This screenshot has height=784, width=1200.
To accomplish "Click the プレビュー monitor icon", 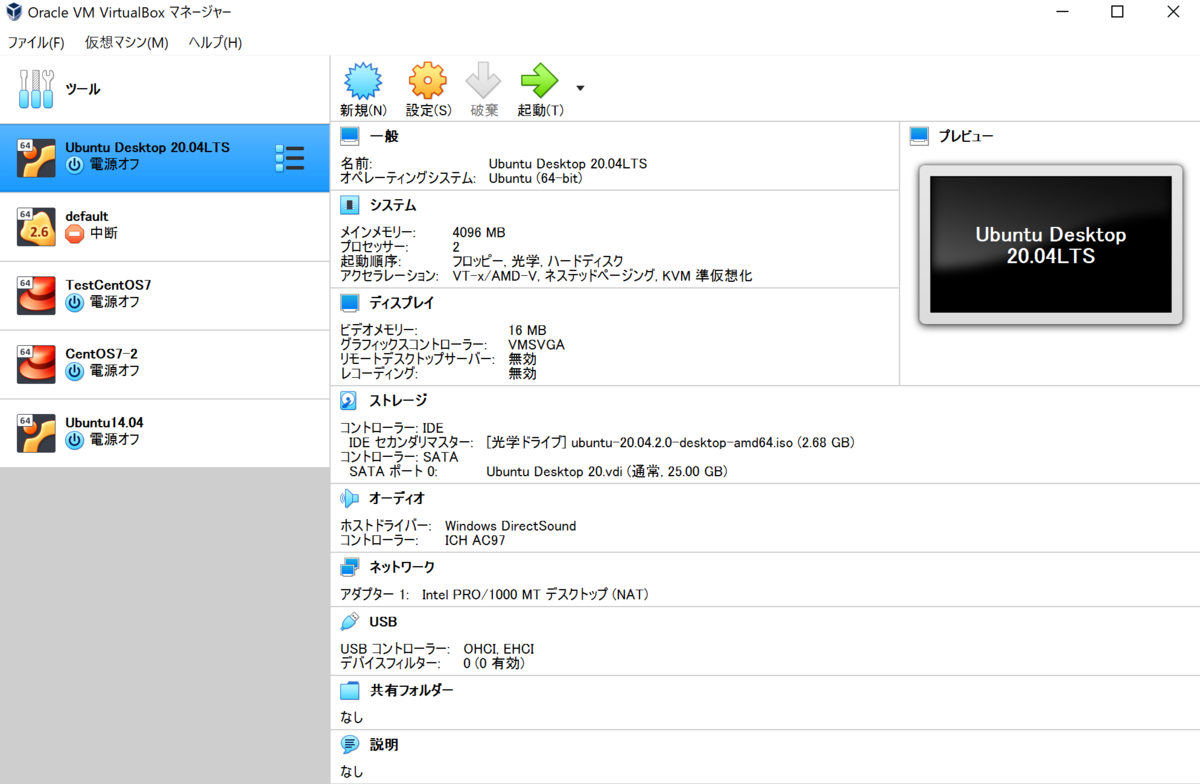I will pos(919,136).
